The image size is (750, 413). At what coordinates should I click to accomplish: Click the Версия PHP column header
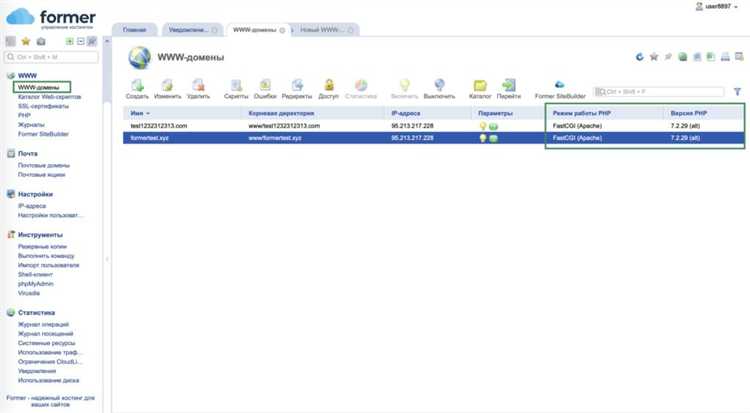click(x=689, y=113)
